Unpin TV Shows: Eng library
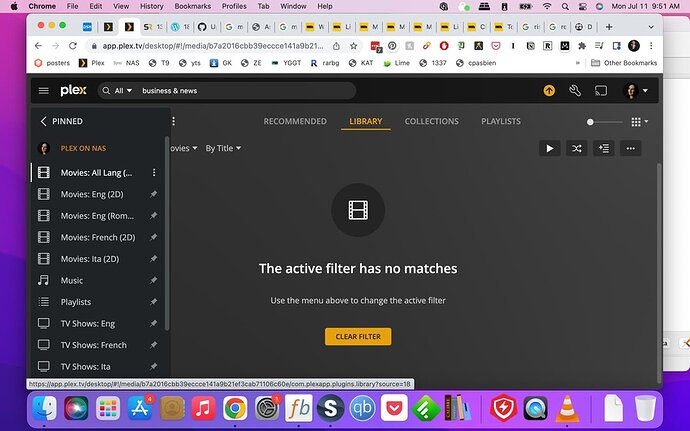 tap(153, 324)
